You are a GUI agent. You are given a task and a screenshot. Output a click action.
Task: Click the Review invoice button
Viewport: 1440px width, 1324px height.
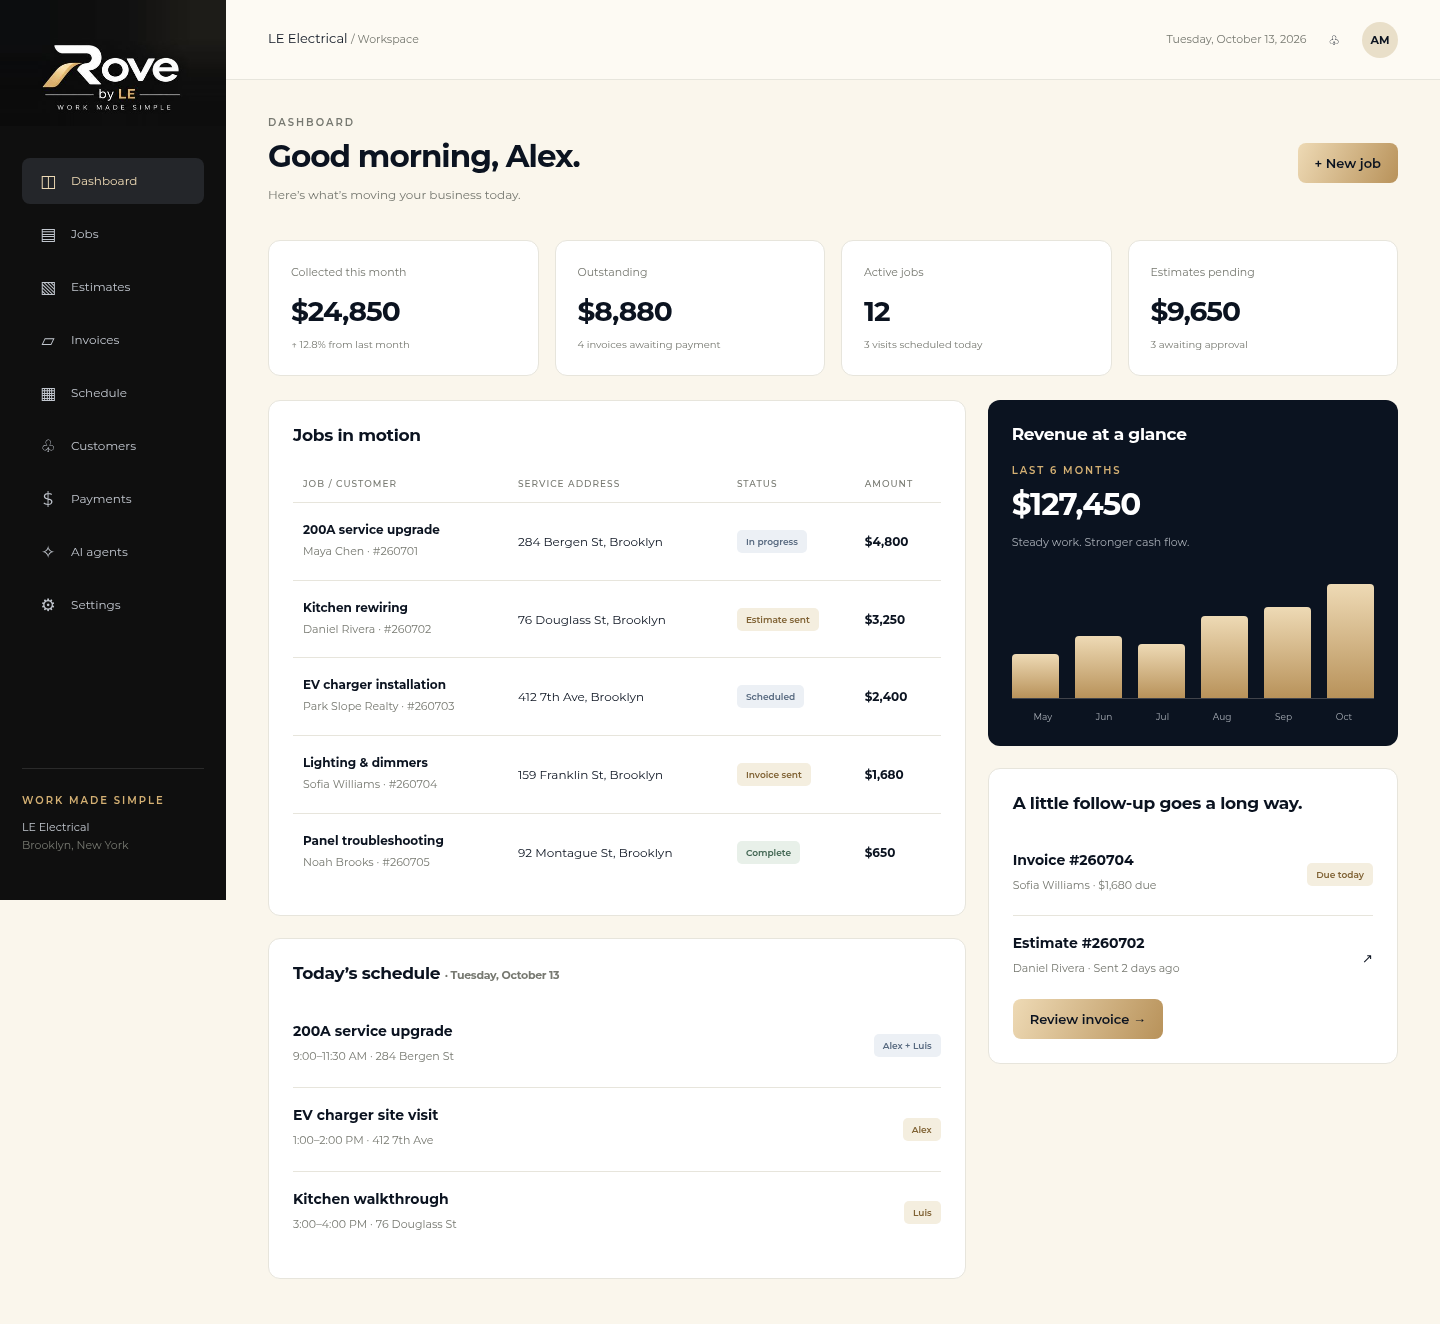[1087, 1019]
